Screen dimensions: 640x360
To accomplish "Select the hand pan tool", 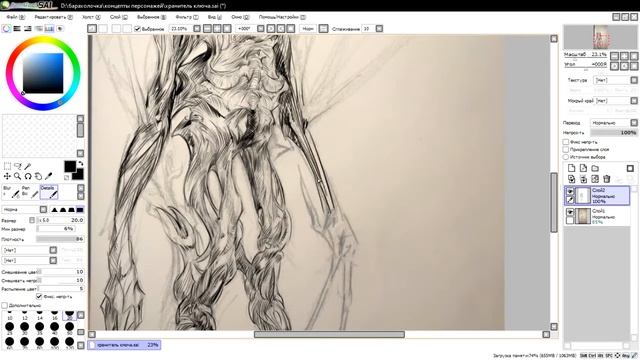I will (x=38, y=176).
